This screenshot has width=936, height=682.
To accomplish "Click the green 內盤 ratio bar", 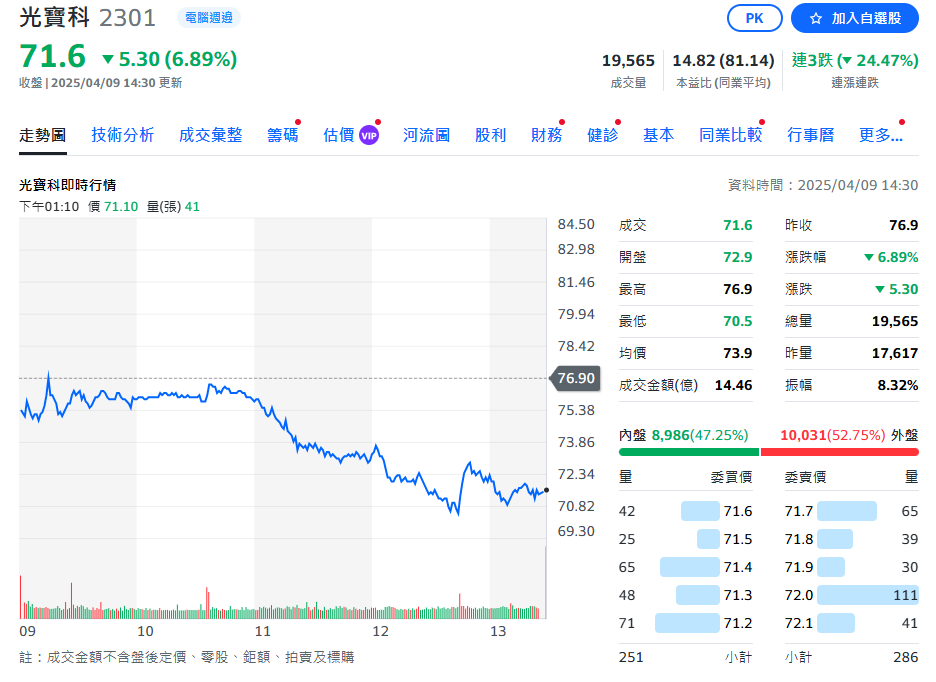I will (x=689, y=452).
